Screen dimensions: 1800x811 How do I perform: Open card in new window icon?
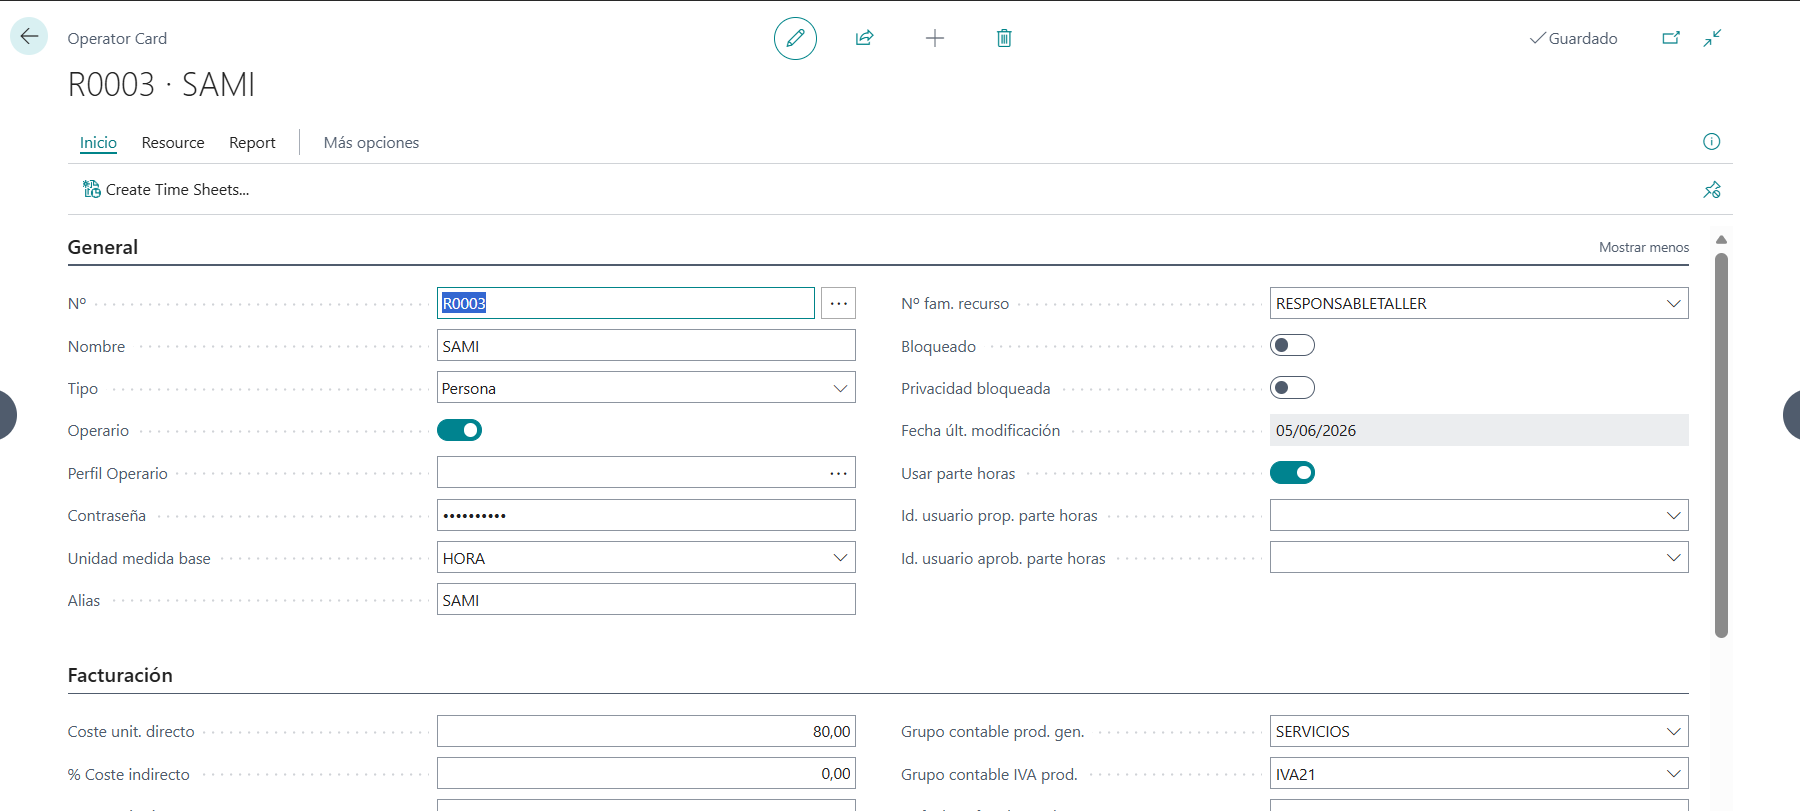click(1671, 38)
